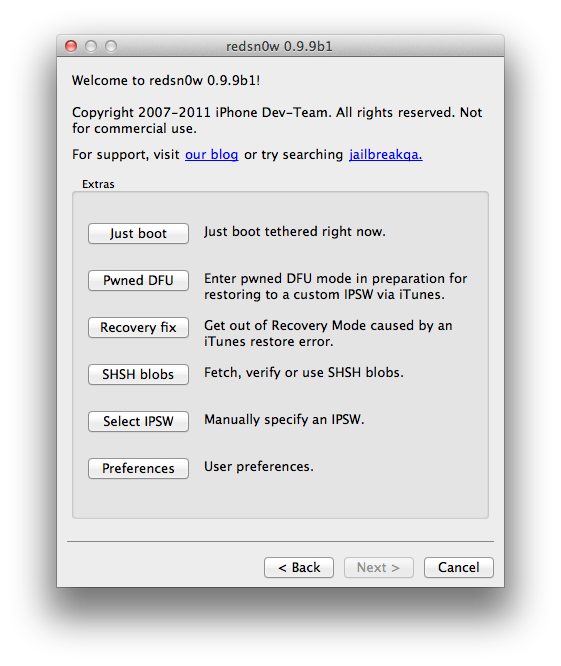Enter Pwned DFU mode

coord(138,281)
